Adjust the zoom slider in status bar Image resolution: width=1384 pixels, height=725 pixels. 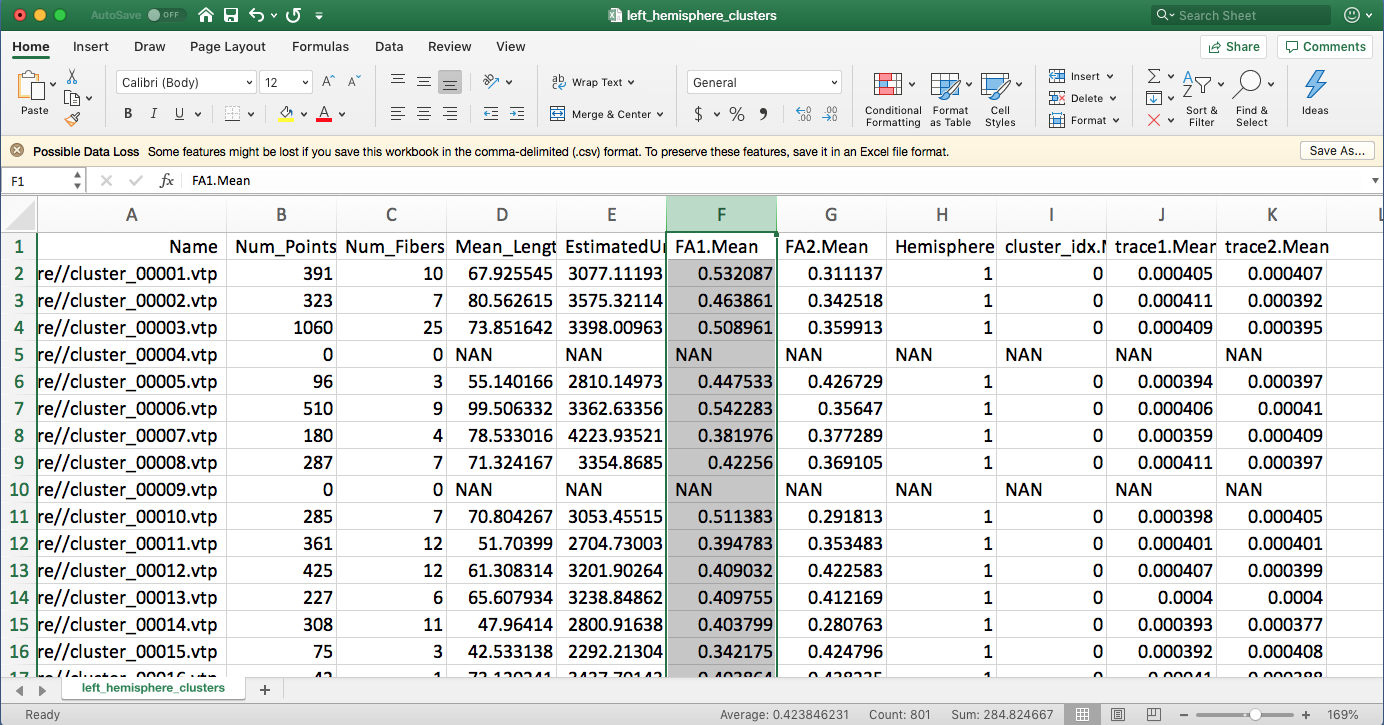[1254, 715]
